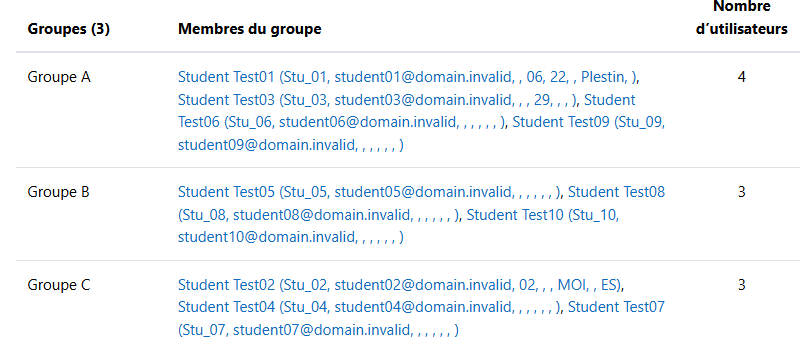Click student09@domain.invalid link text

[x=268, y=146]
